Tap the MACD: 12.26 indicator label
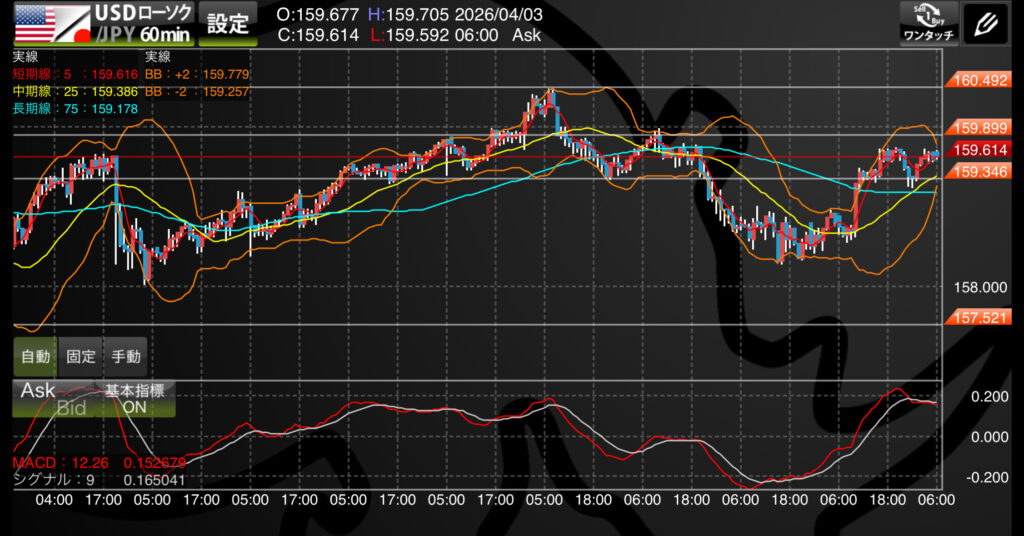 (50, 463)
